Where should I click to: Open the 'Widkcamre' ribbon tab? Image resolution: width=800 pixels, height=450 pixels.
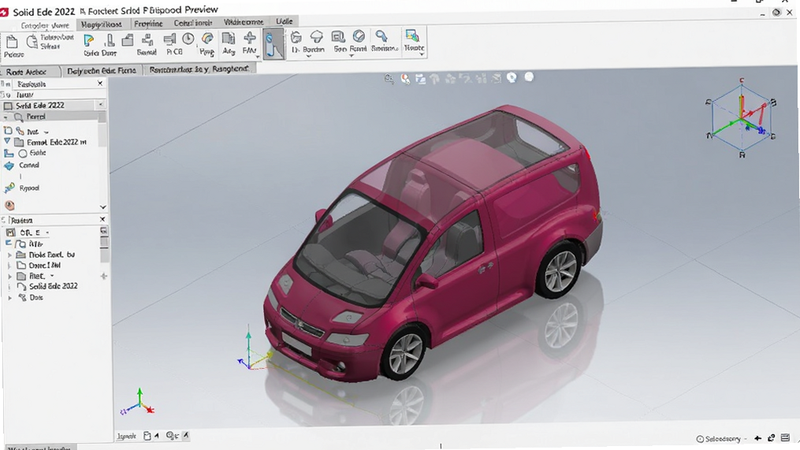click(x=243, y=22)
